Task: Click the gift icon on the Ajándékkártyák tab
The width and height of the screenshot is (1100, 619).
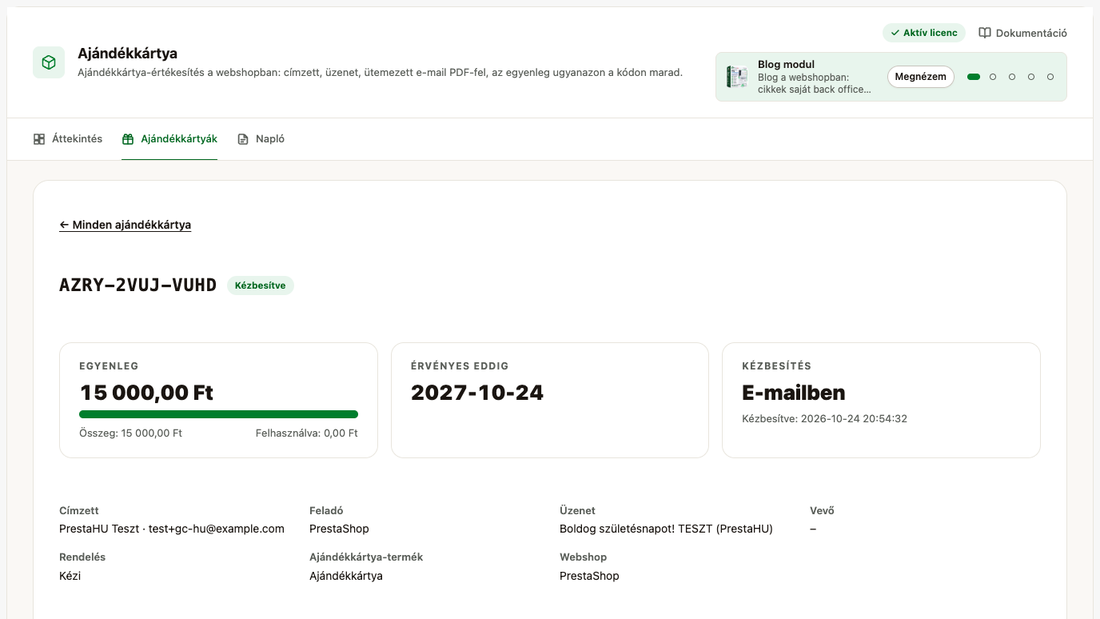Action: click(x=128, y=139)
